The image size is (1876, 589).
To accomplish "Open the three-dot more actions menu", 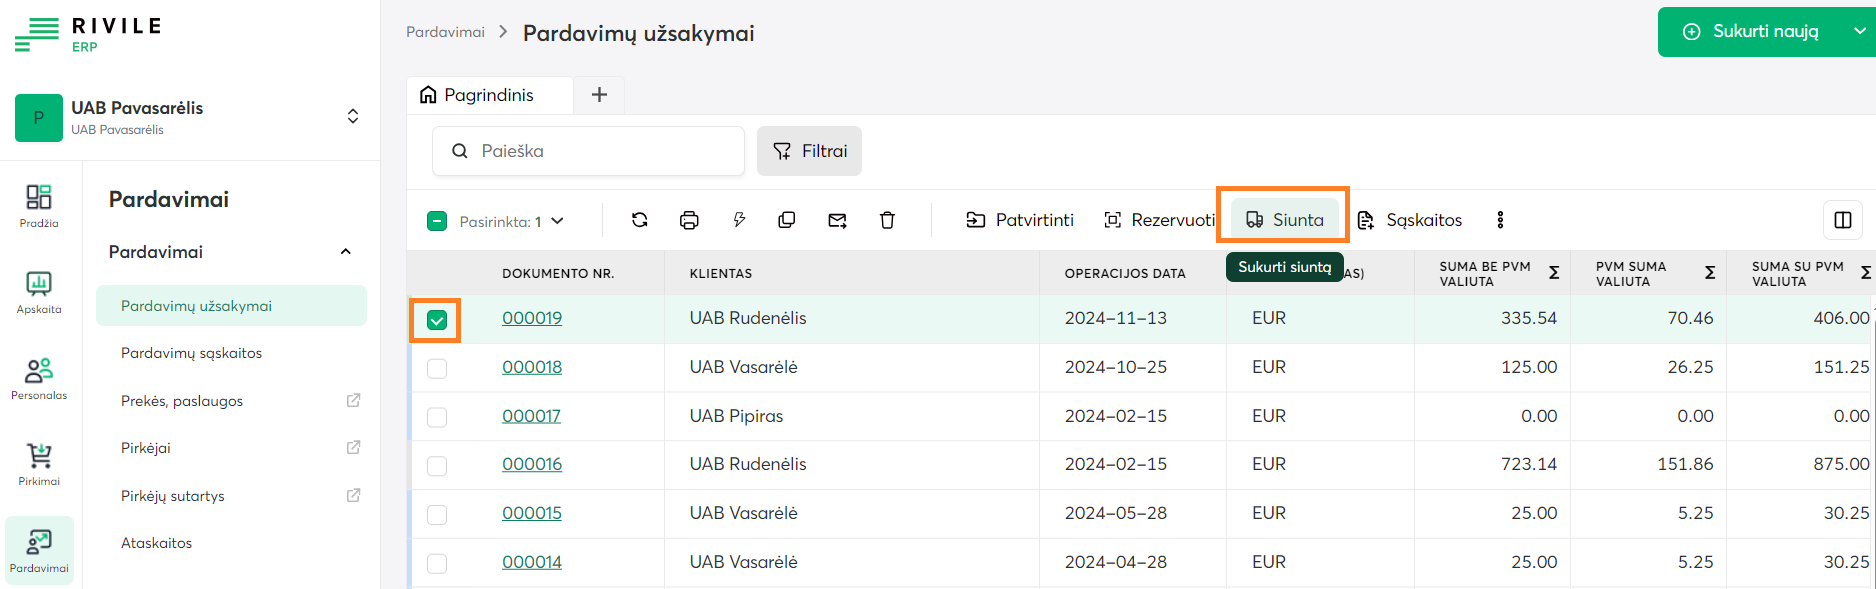I will (1500, 220).
